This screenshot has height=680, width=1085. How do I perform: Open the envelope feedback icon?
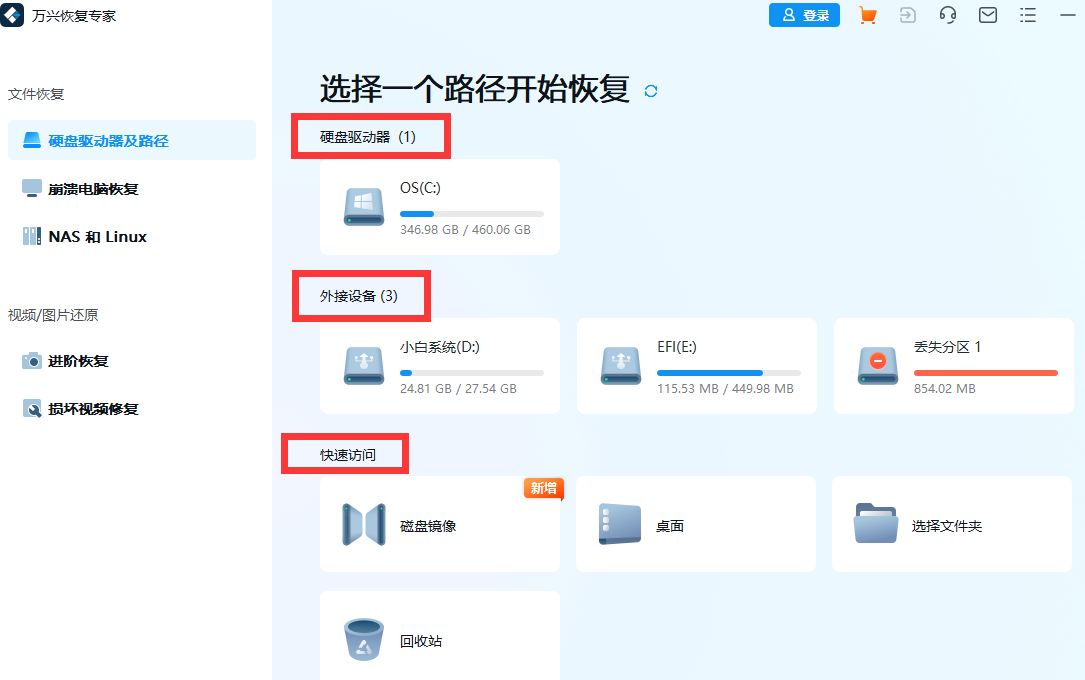[x=988, y=15]
